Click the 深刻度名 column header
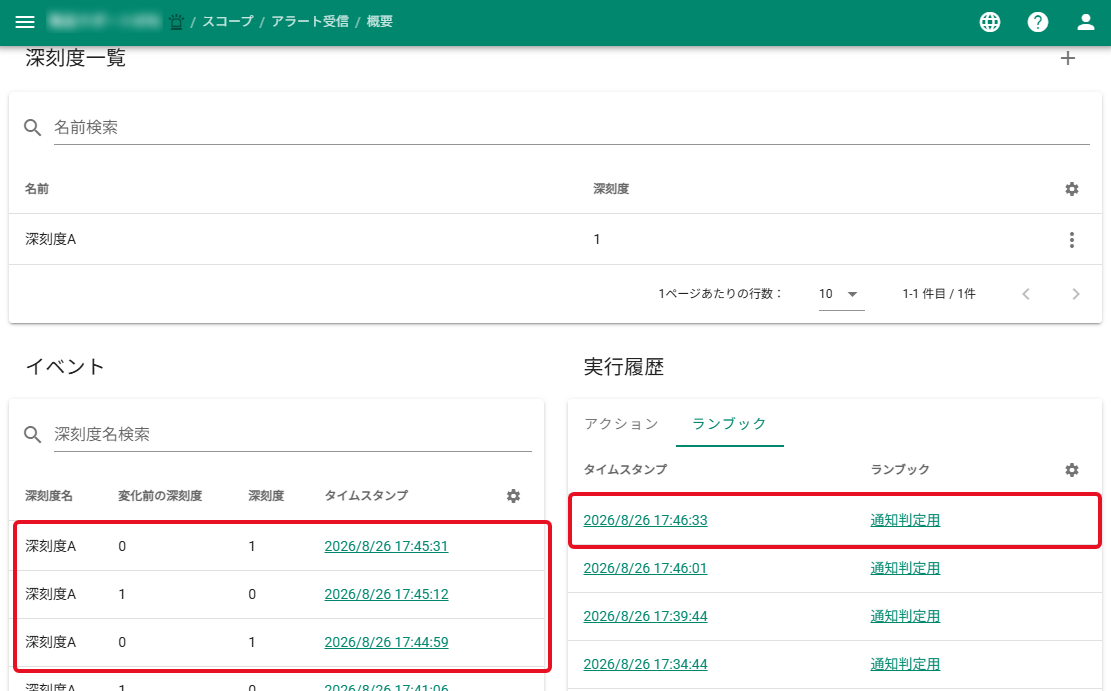This screenshot has height=691, width=1111. 49,496
